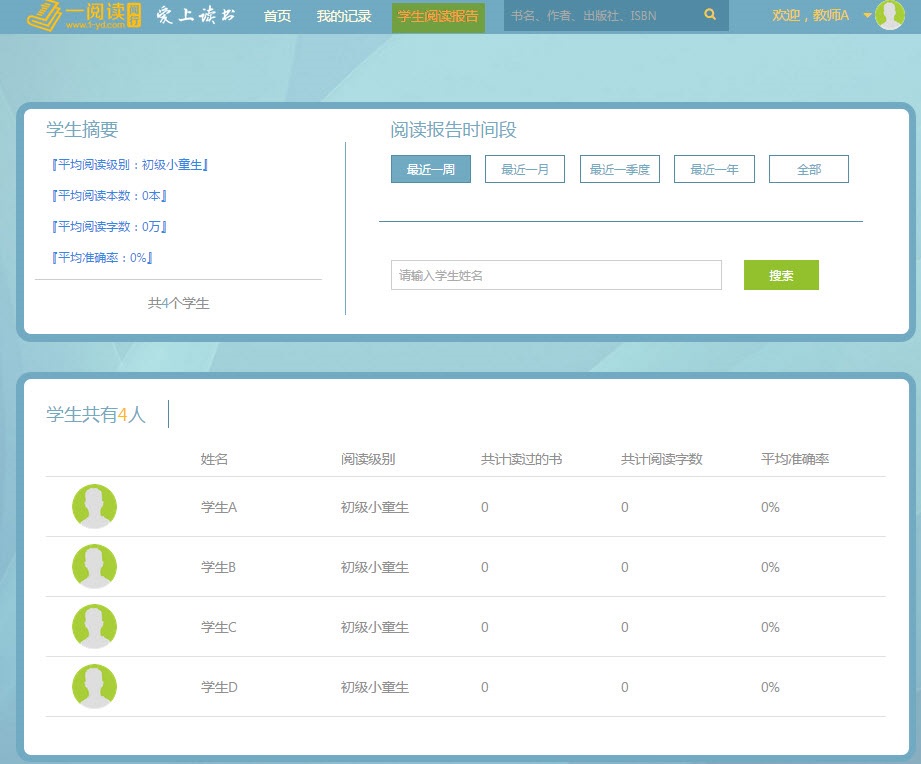
Task: Click the search magnifier icon in header
Action: tap(710, 15)
